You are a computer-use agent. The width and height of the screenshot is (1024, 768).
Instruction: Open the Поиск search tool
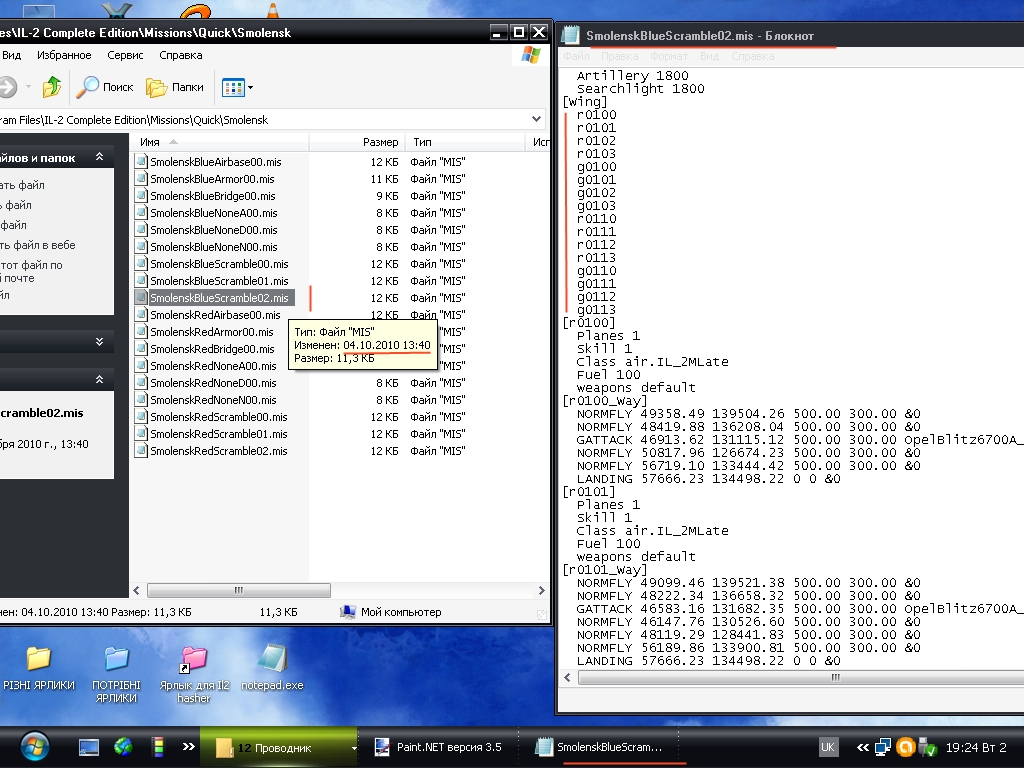[x=106, y=87]
